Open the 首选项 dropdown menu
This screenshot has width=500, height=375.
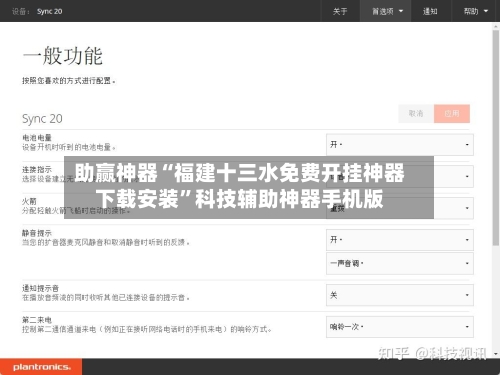pyautogui.click(x=386, y=11)
